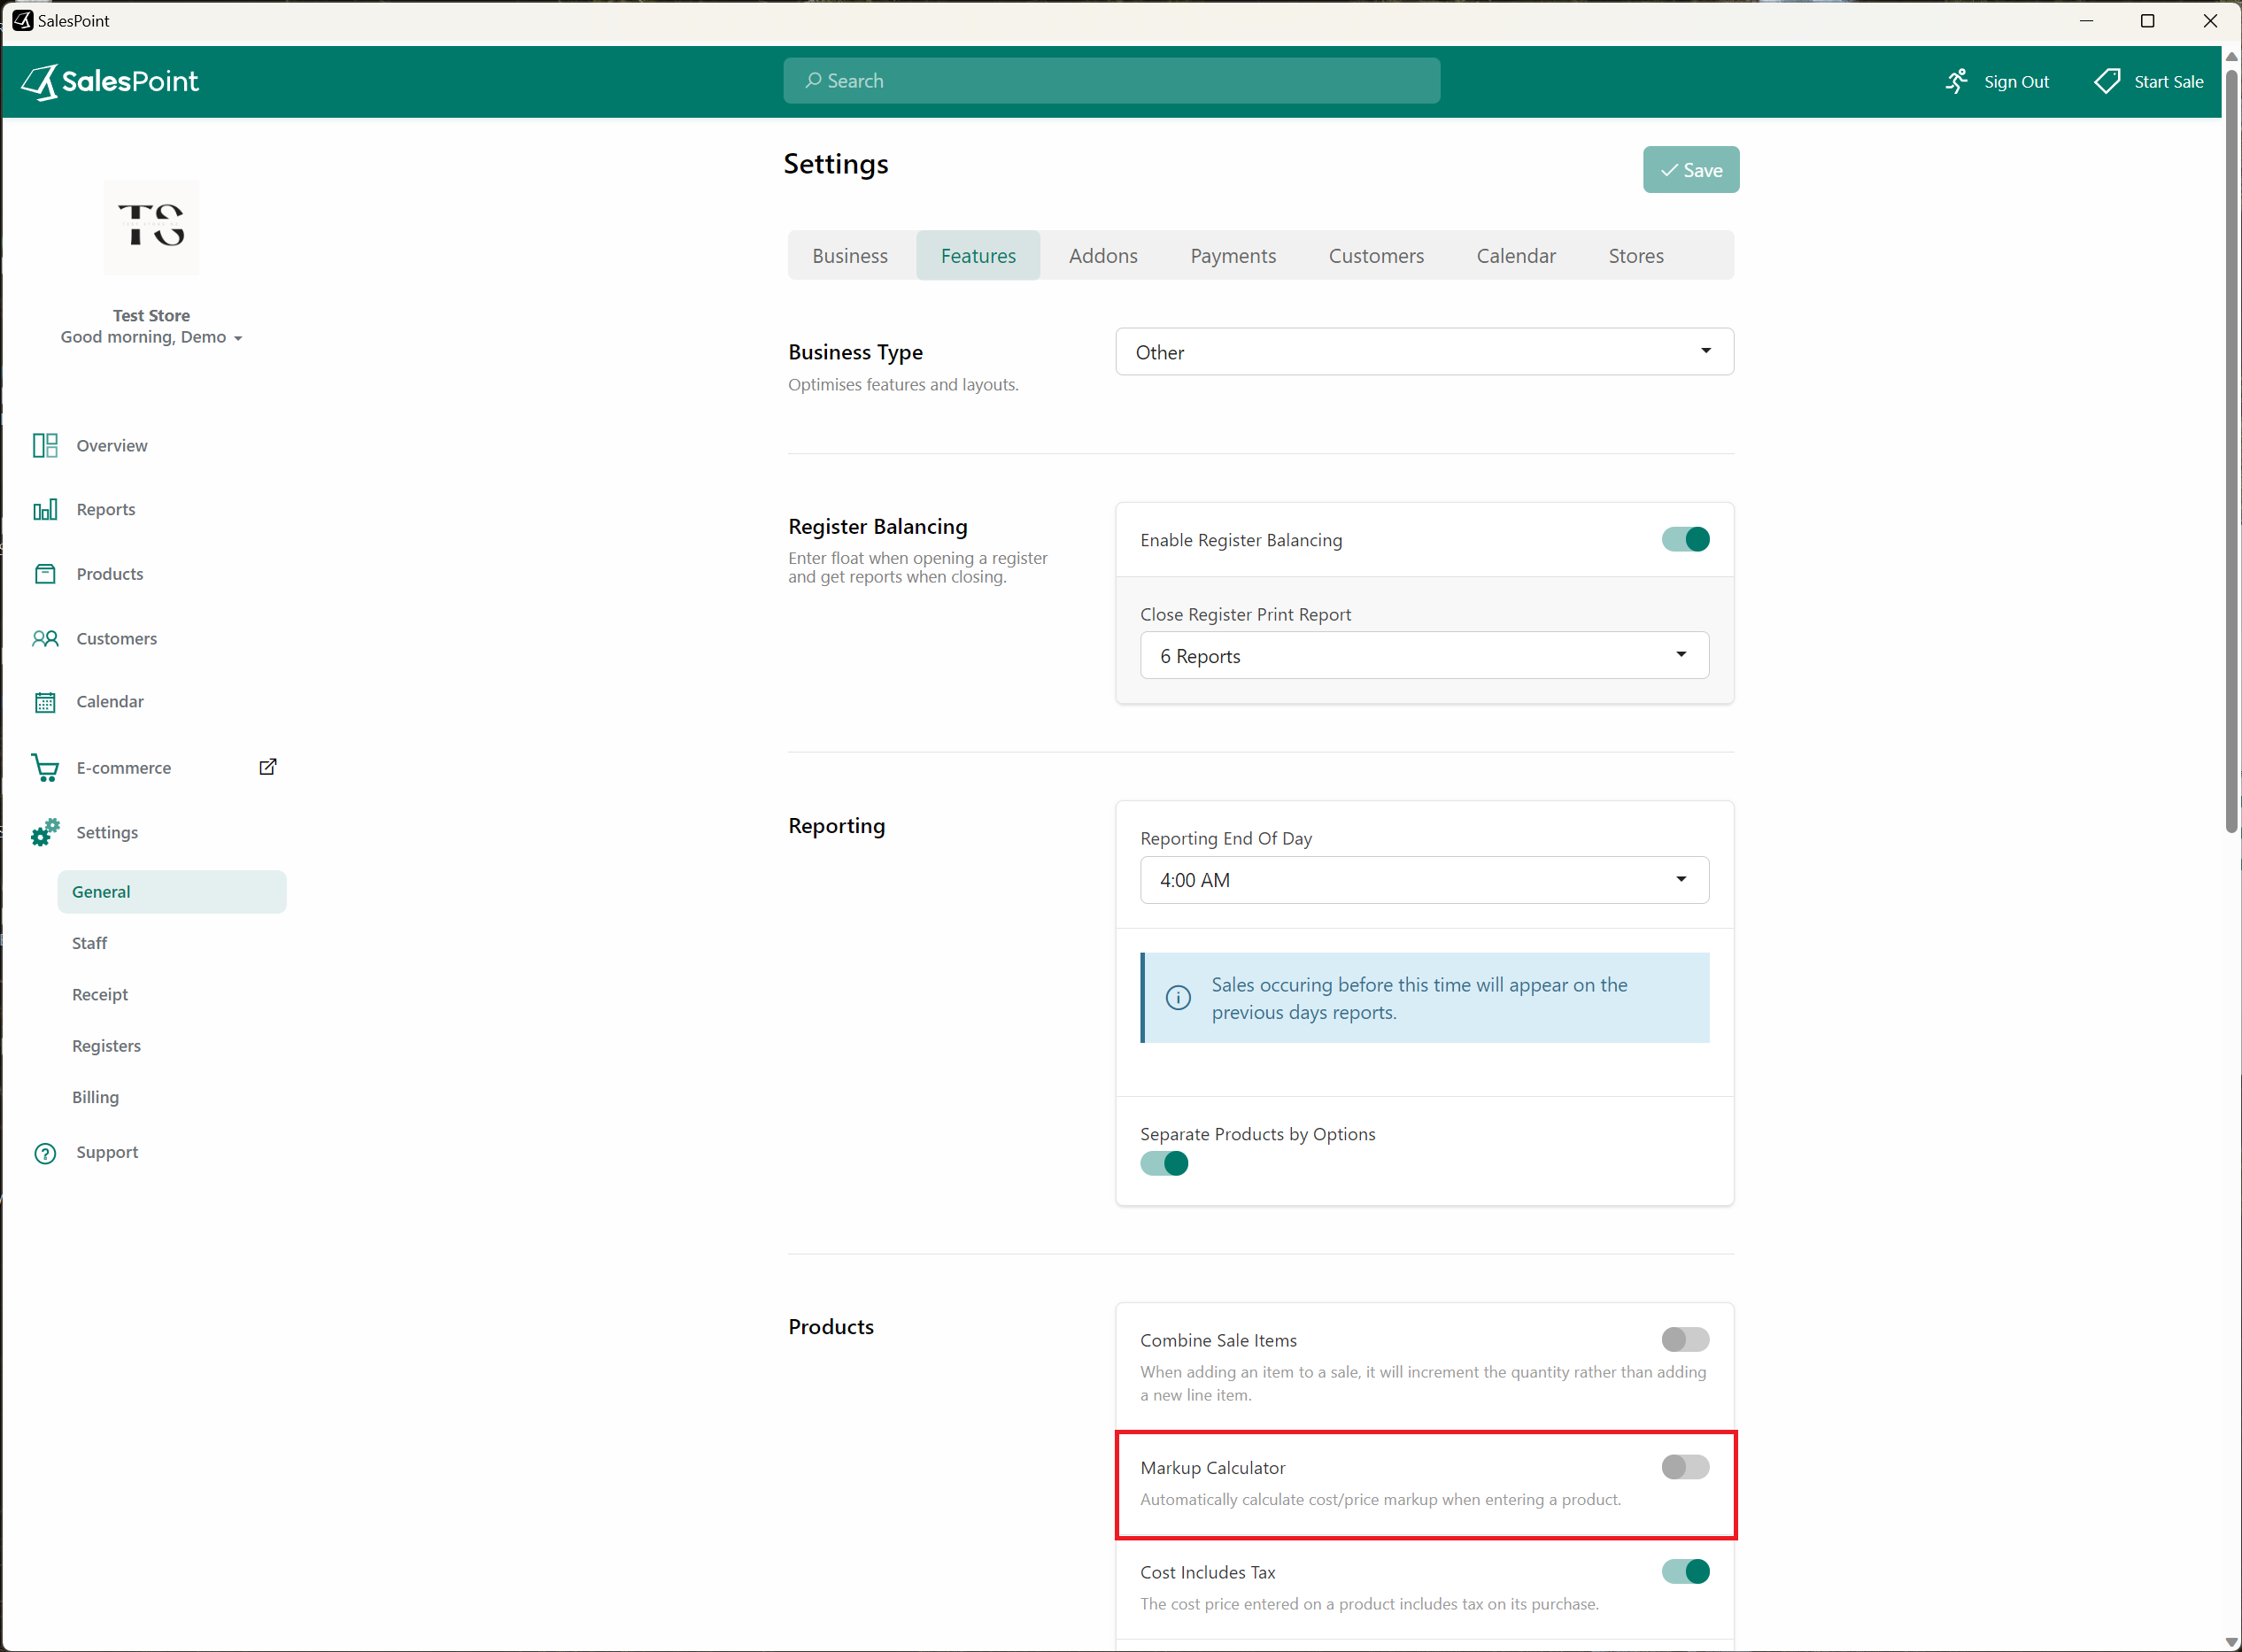Switch to the Addons tab
Image resolution: width=2242 pixels, height=1652 pixels.
point(1103,256)
